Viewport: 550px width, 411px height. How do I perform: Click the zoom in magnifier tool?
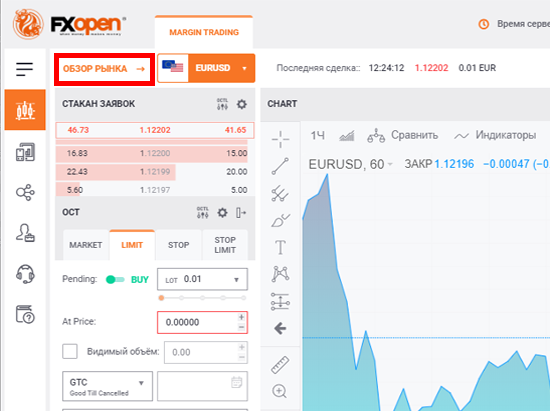coord(280,391)
